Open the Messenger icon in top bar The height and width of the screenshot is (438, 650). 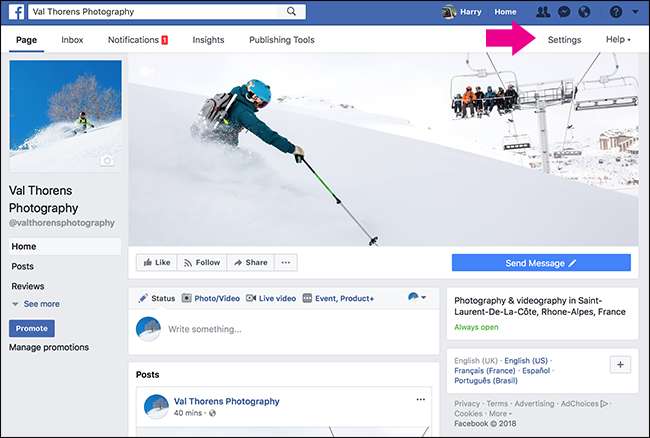tap(564, 12)
